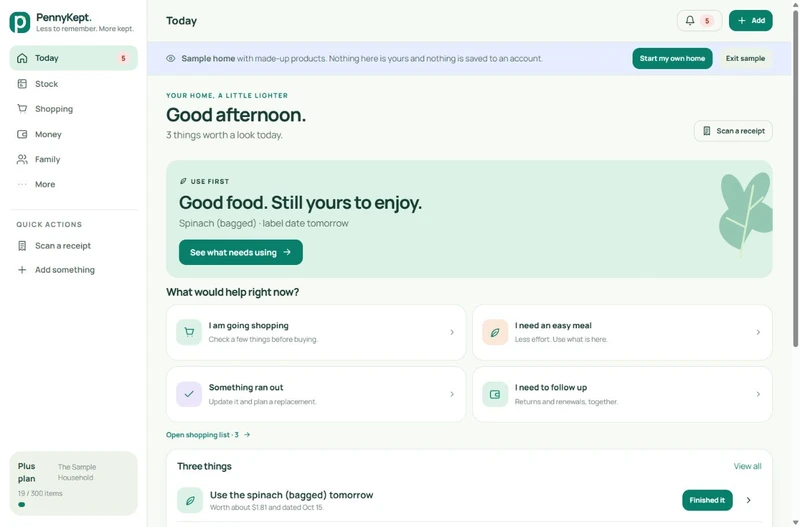Mark spinach as Finished it
This screenshot has height=527, width=800.
pyautogui.click(x=707, y=500)
